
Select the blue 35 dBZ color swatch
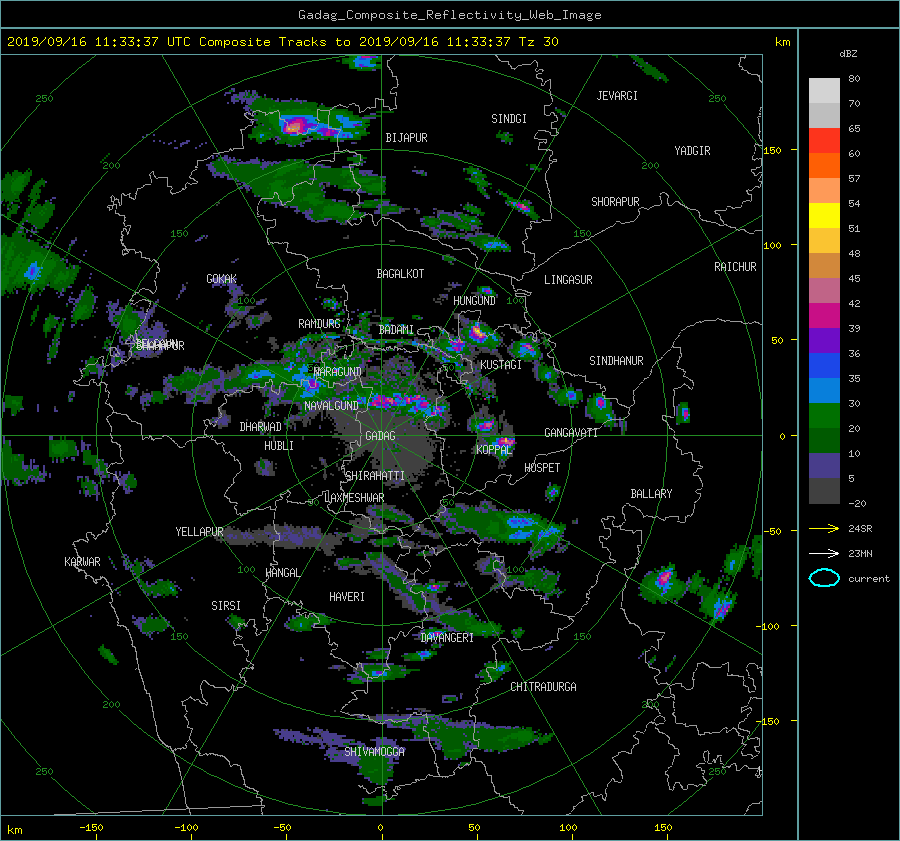824,366
